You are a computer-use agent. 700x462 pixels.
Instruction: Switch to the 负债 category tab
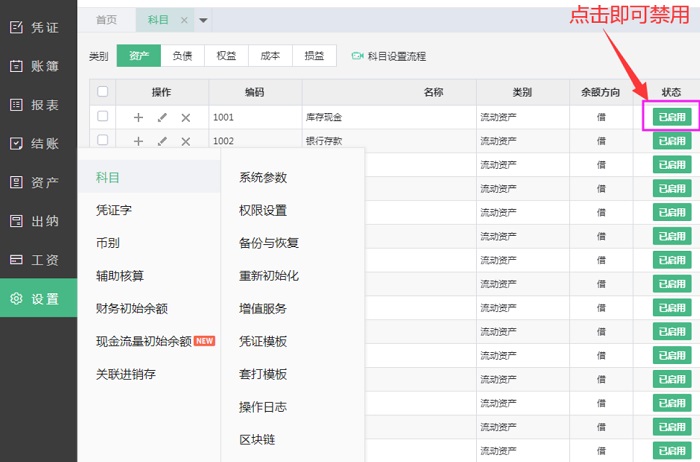tap(181, 57)
